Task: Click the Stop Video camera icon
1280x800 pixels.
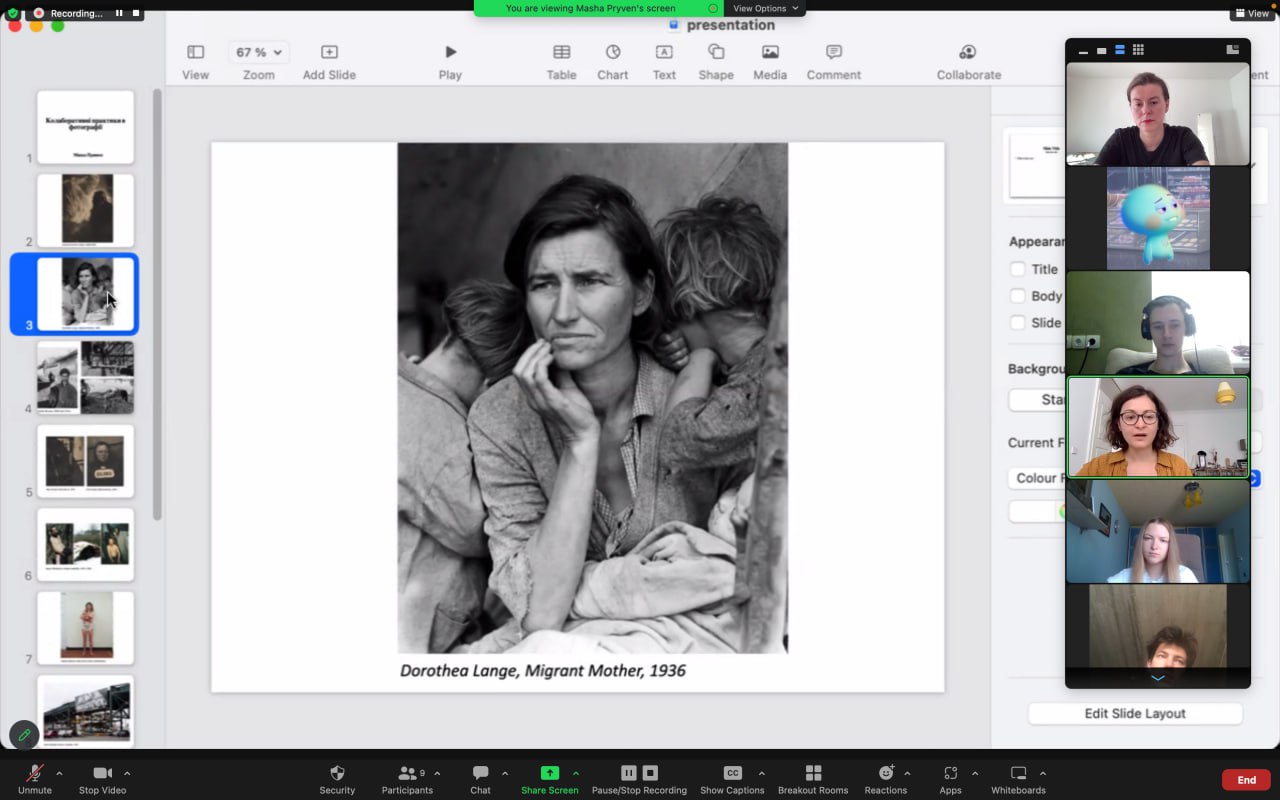Action: click(x=102, y=773)
